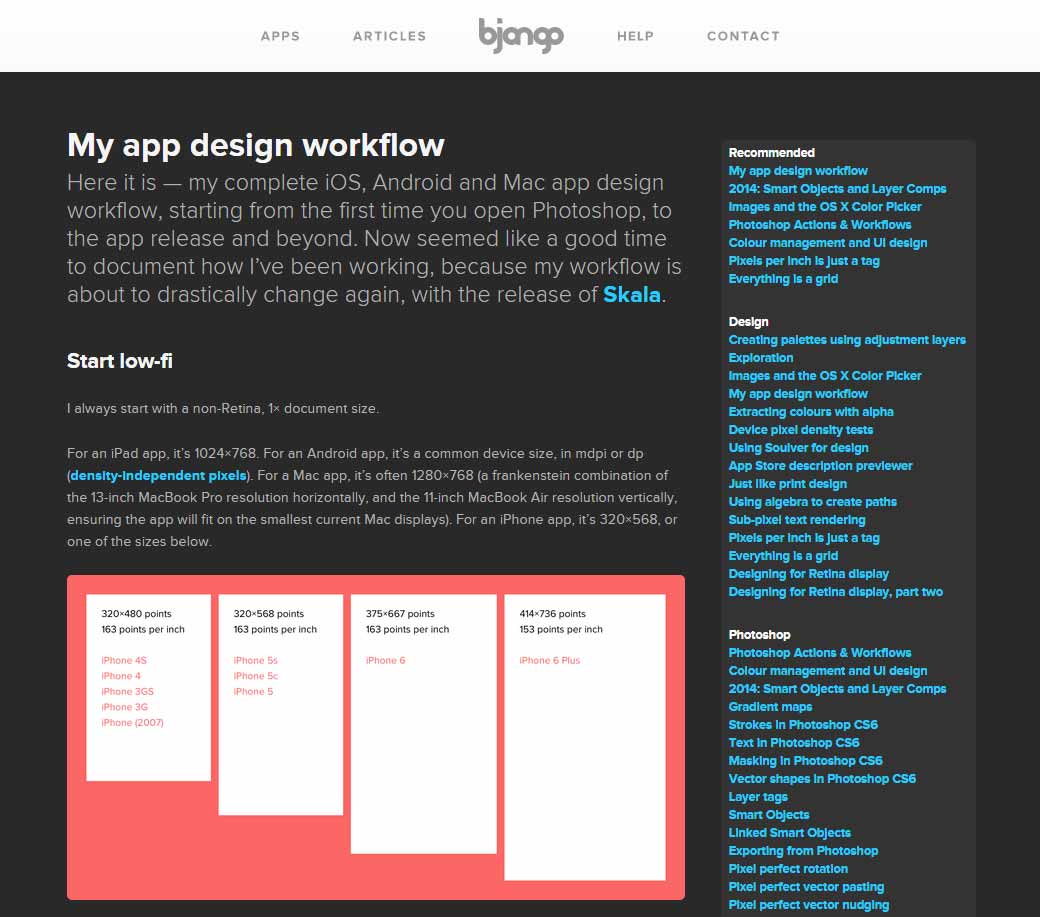
Task: Select 'Pixel perfect vector nudging' link
Action: tap(808, 904)
